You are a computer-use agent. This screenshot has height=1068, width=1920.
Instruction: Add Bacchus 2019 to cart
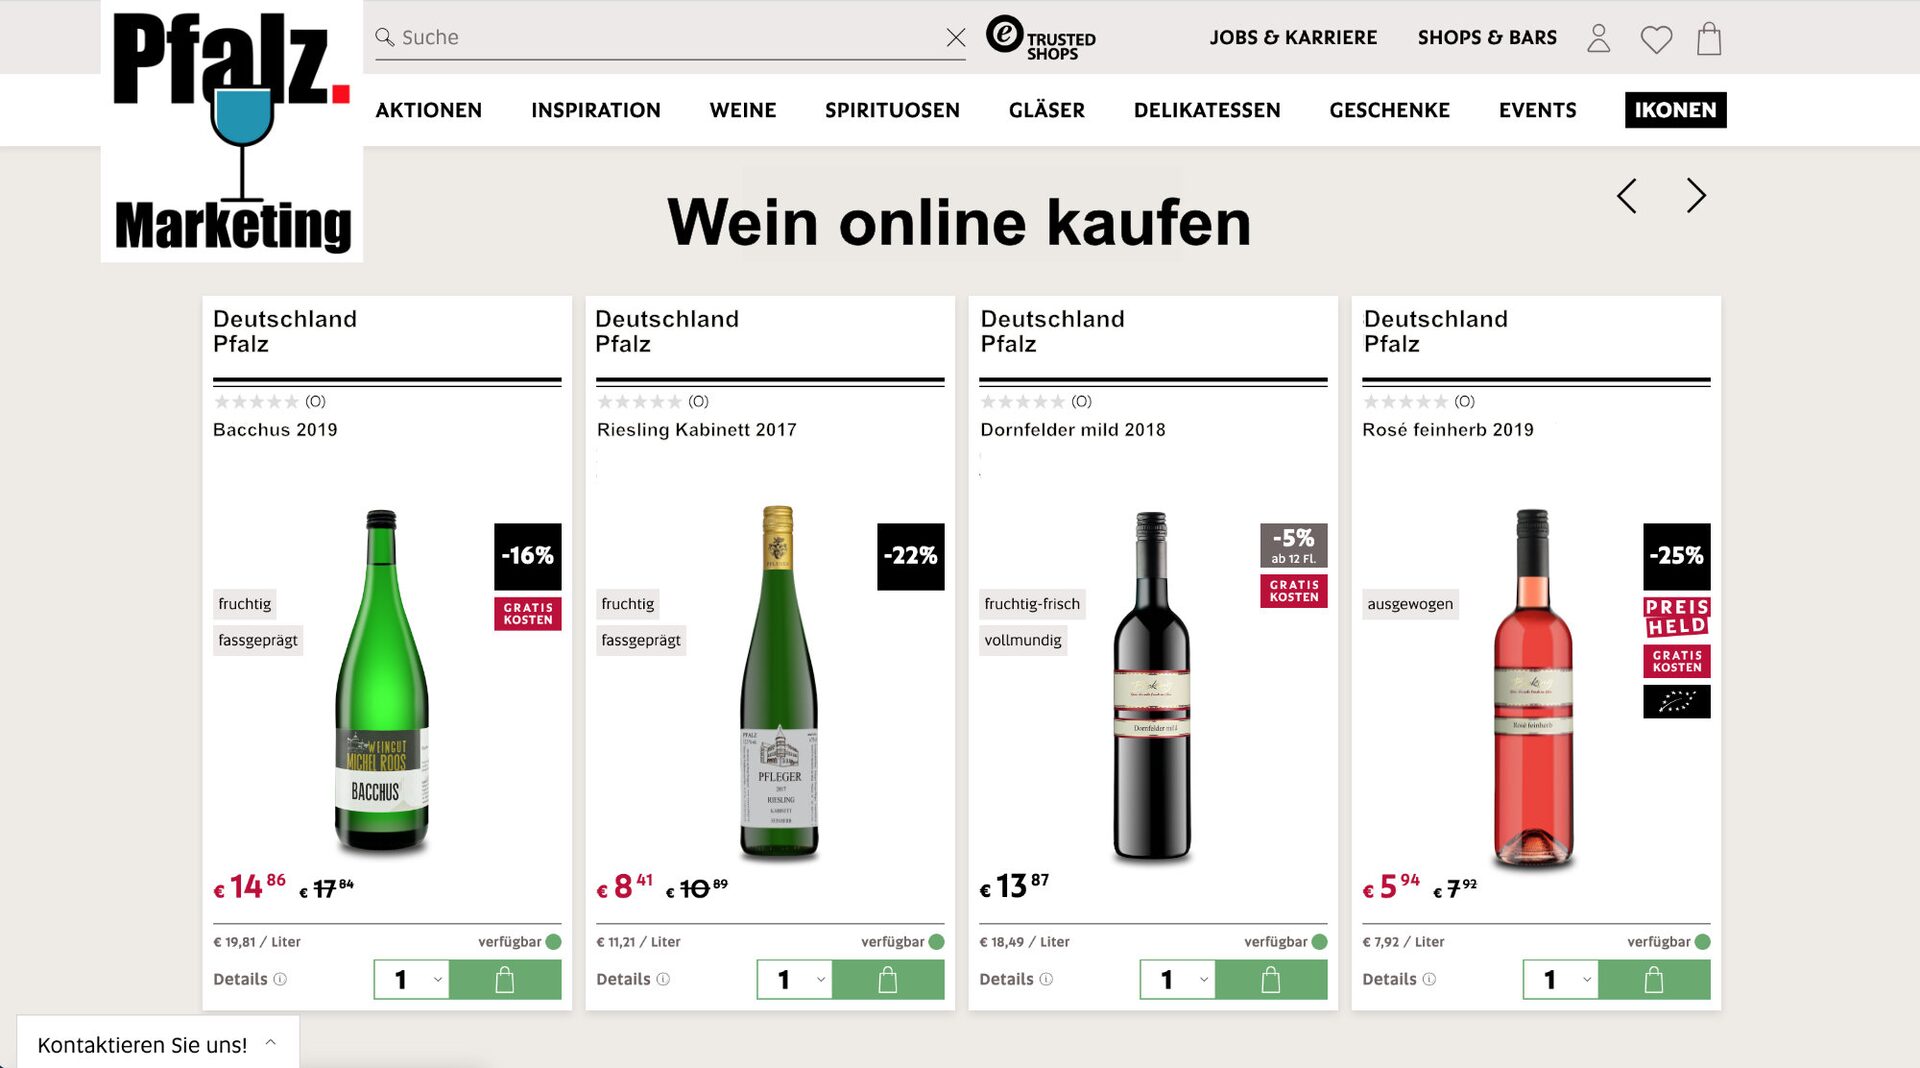[x=505, y=980]
